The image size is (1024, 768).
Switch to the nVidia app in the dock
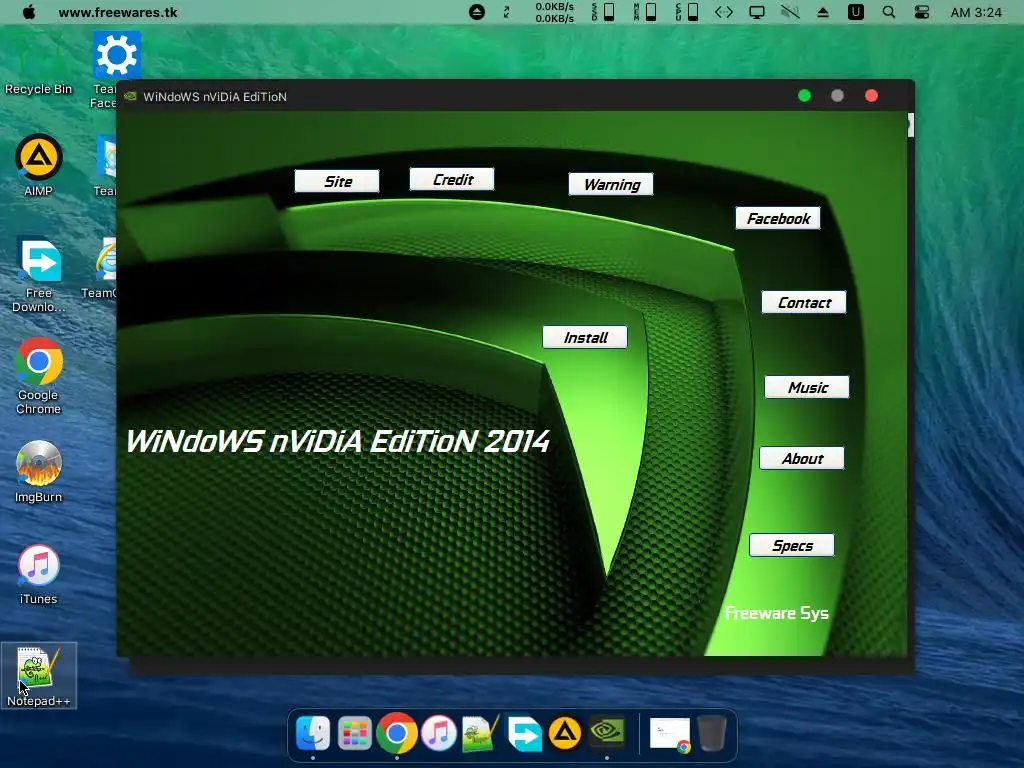pyautogui.click(x=607, y=732)
